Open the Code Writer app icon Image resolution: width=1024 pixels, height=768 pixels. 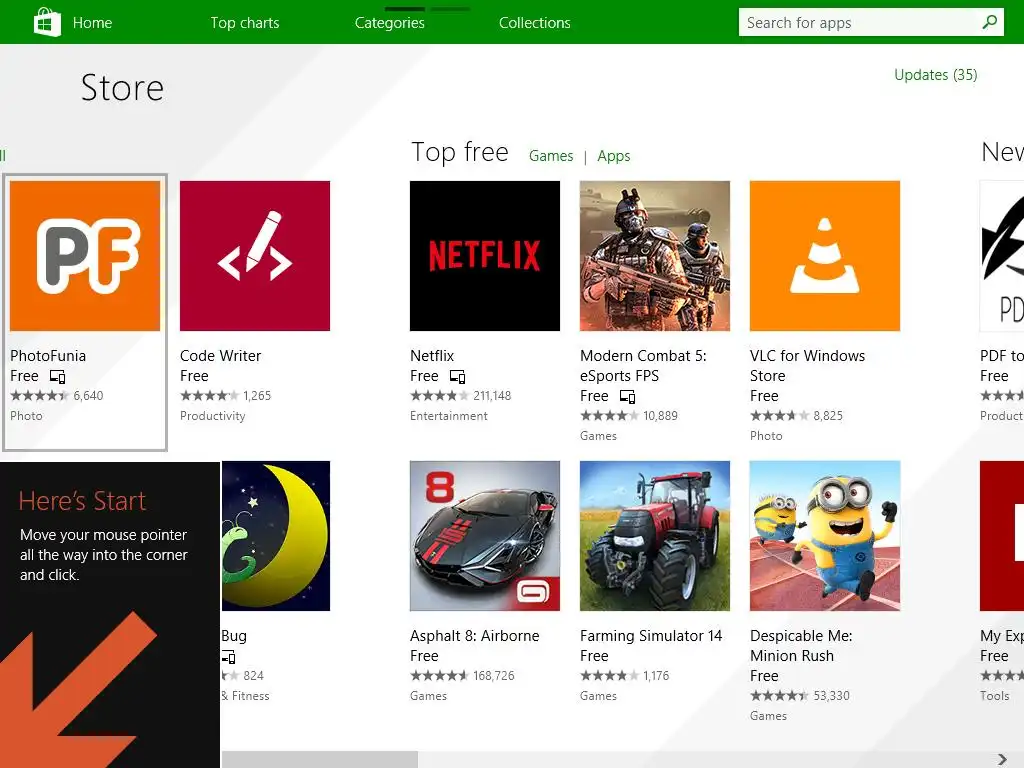[x=255, y=256]
